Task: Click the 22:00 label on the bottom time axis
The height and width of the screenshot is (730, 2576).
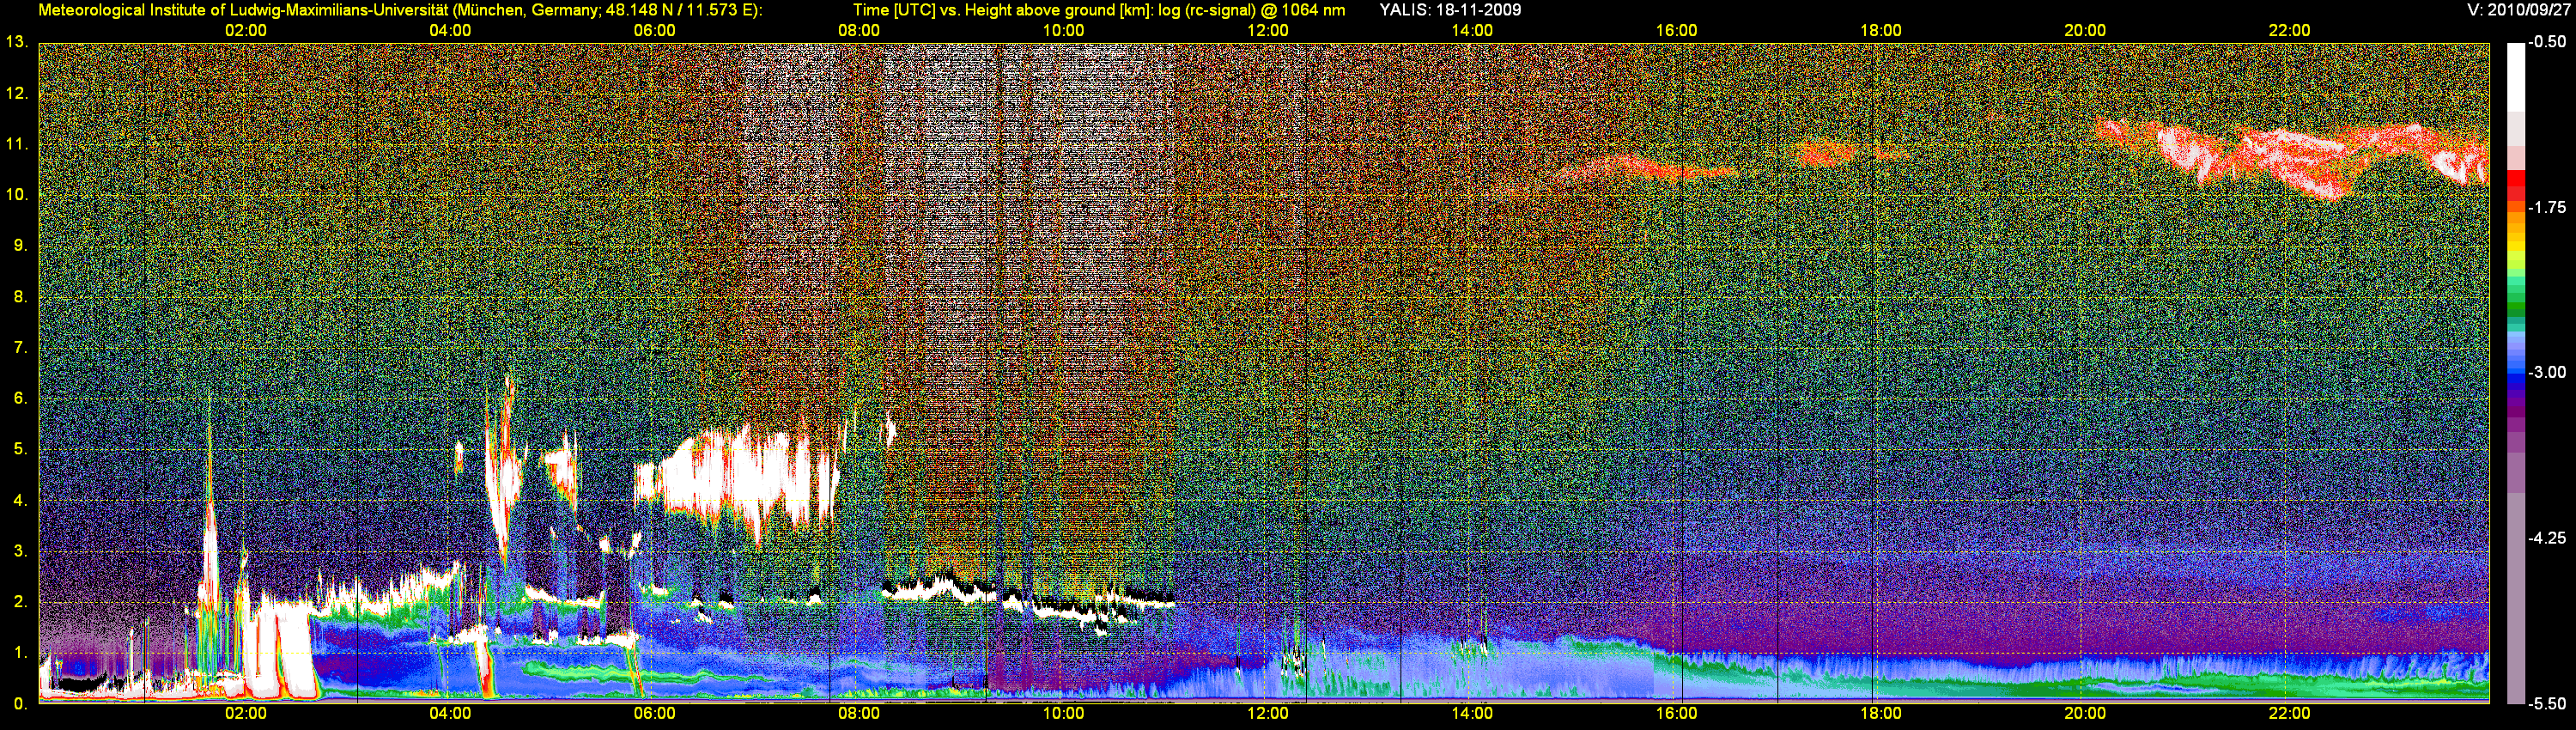Action: coord(2289,713)
